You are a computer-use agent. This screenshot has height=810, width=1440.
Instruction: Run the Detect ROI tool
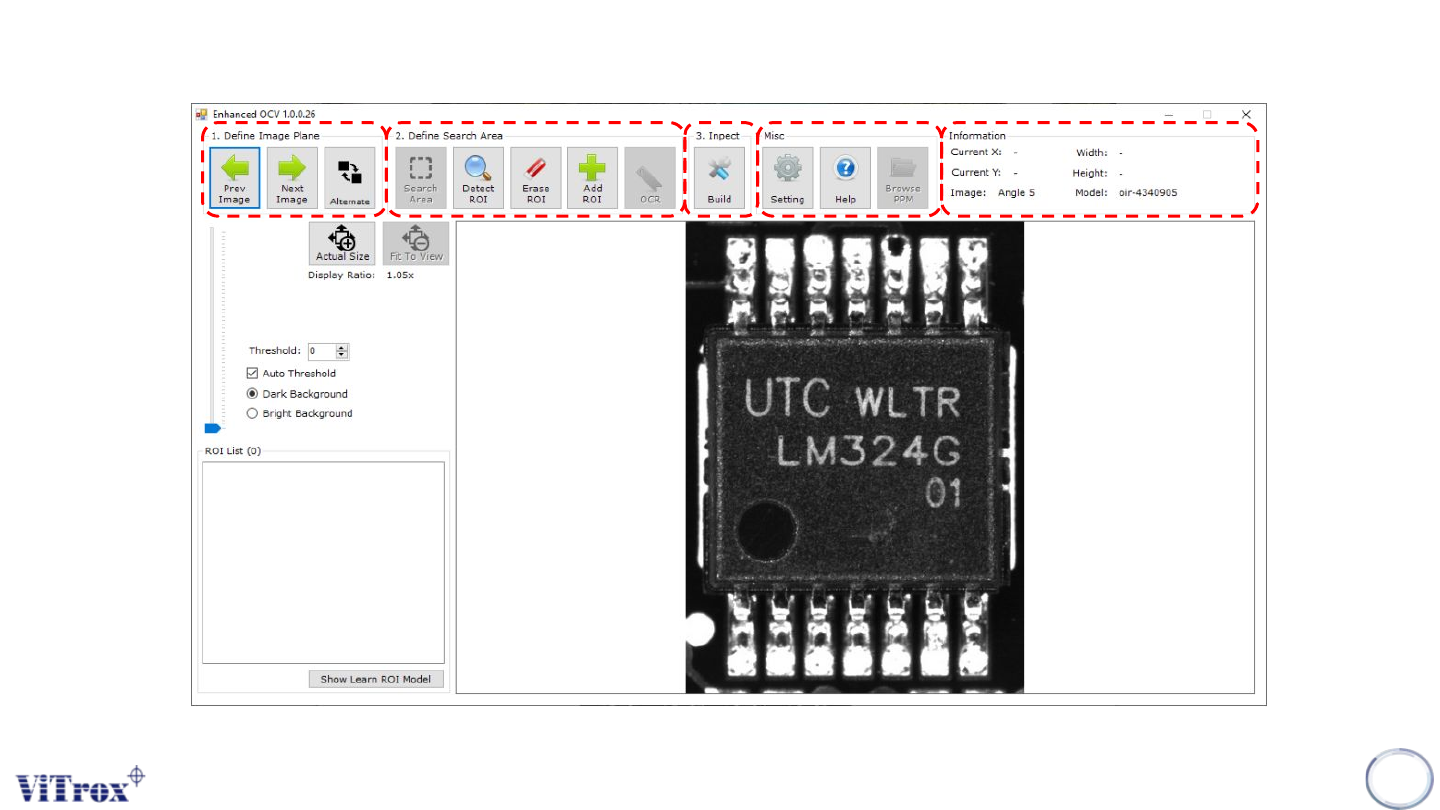click(x=478, y=178)
